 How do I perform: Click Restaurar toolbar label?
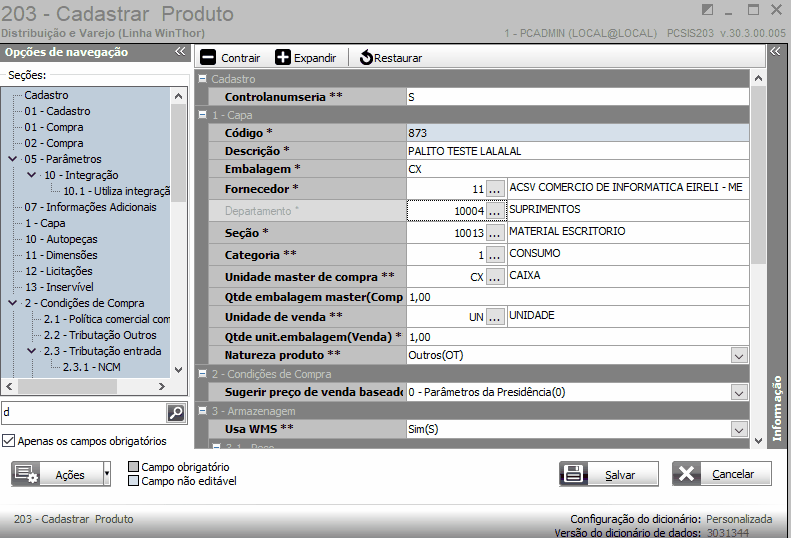(398, 58)
